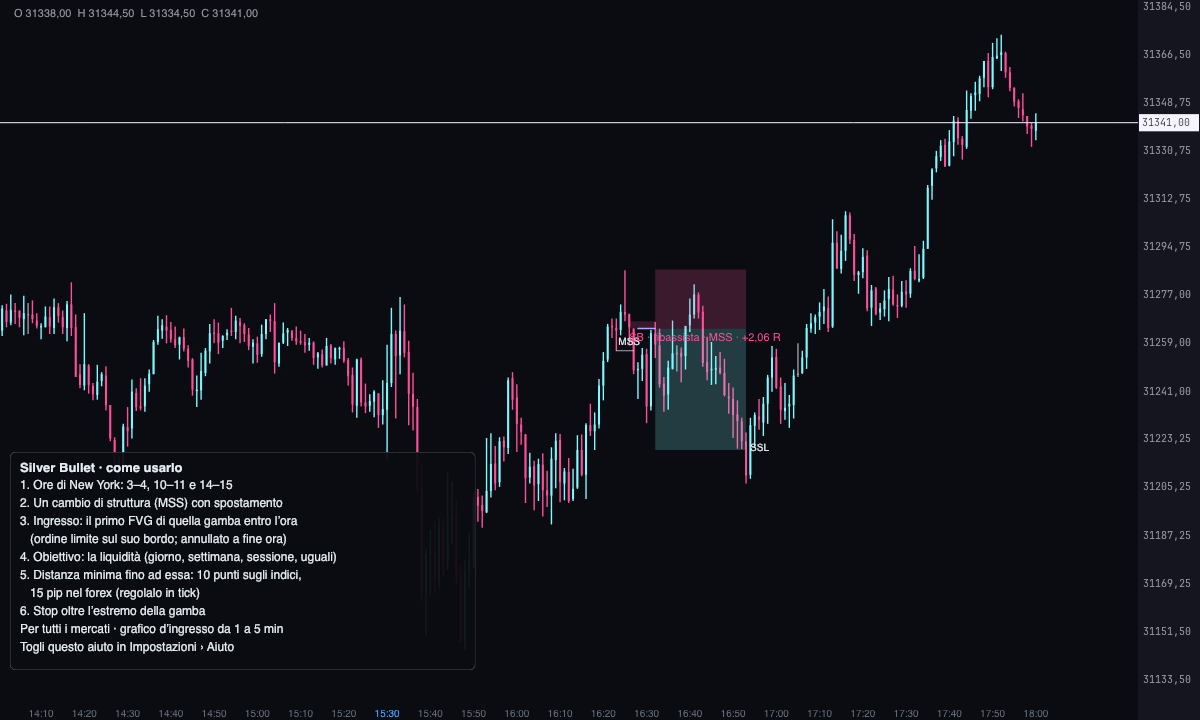The image size is (1200, 720).
Task: Click the "Silver Bullet · come usarlo" help title
Action: 101,468
